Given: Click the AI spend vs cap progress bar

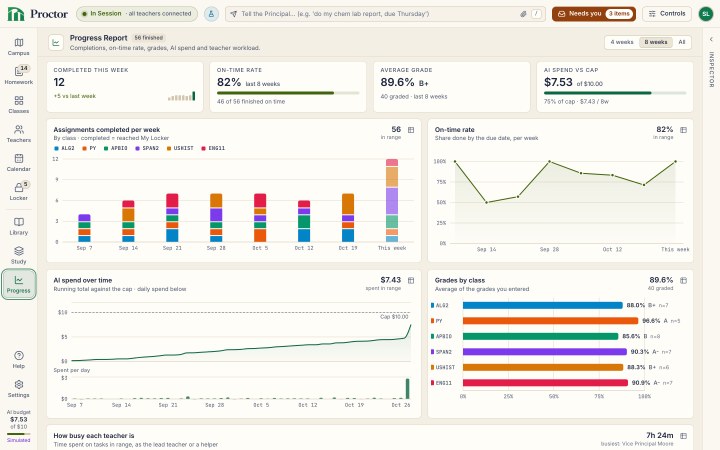Looking at the screenshot, I should (615, 93).
